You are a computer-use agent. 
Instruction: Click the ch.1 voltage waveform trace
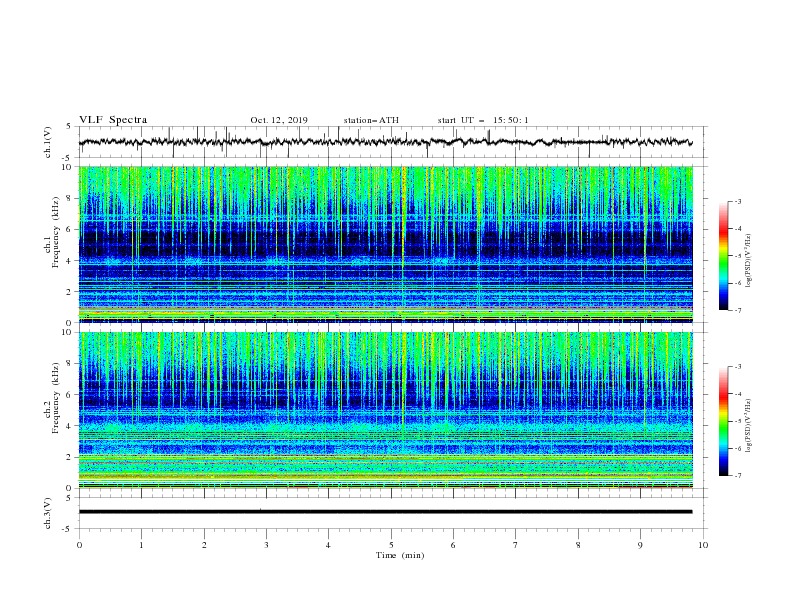[385, 142]
